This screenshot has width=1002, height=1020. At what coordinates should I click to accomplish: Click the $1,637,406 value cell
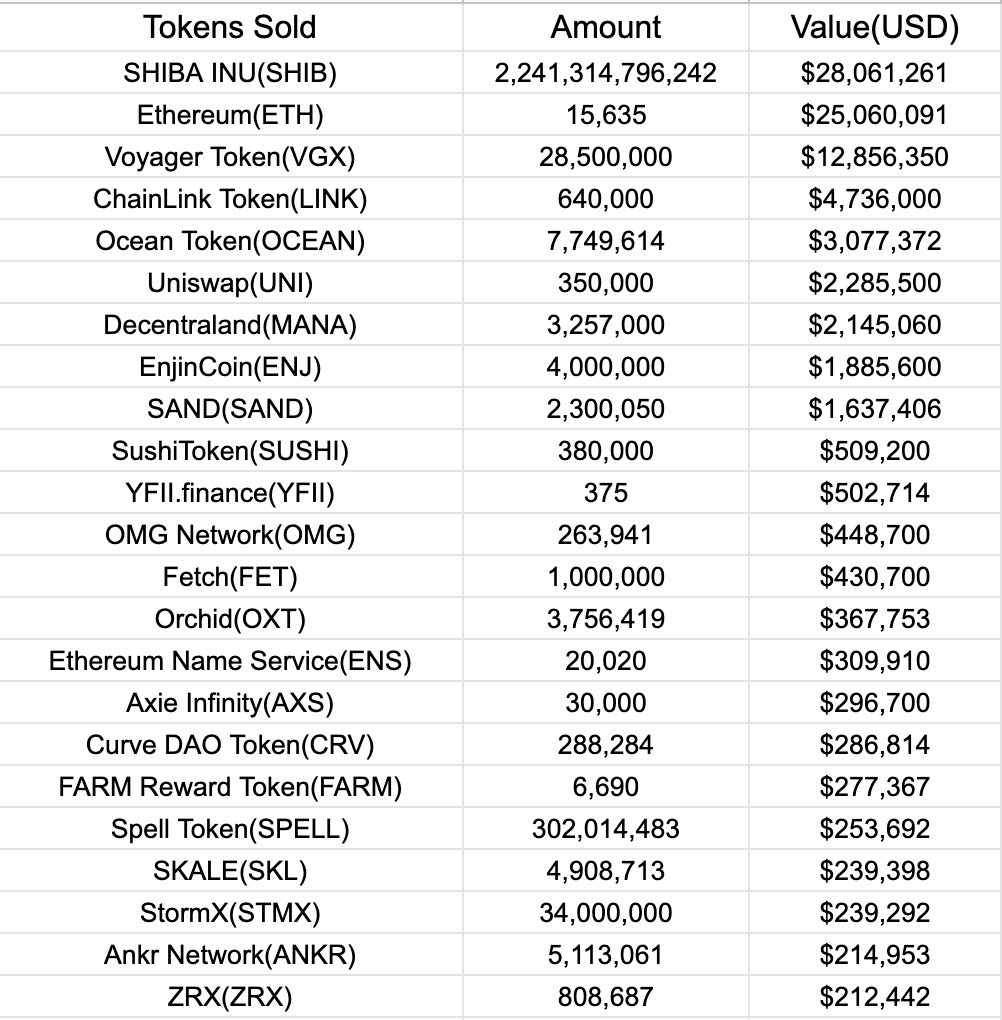[x=875, y=409]
